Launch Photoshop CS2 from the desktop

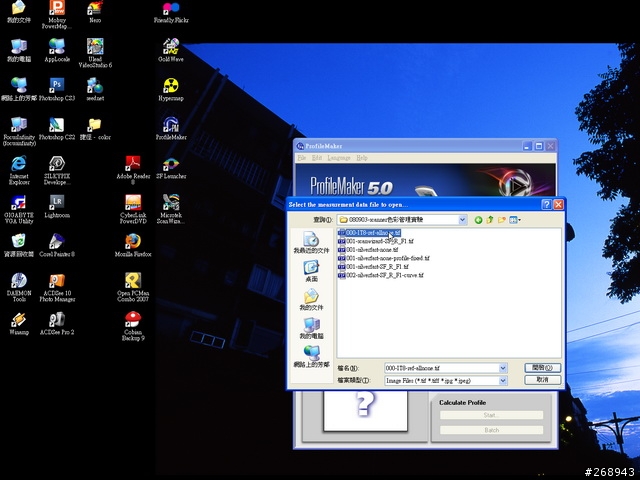click(x=57, y=128)
